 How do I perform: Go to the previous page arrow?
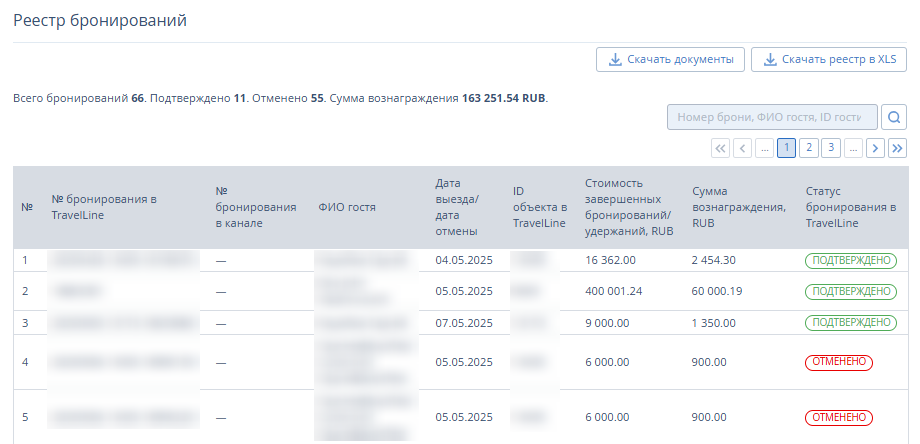pos(742,148)
